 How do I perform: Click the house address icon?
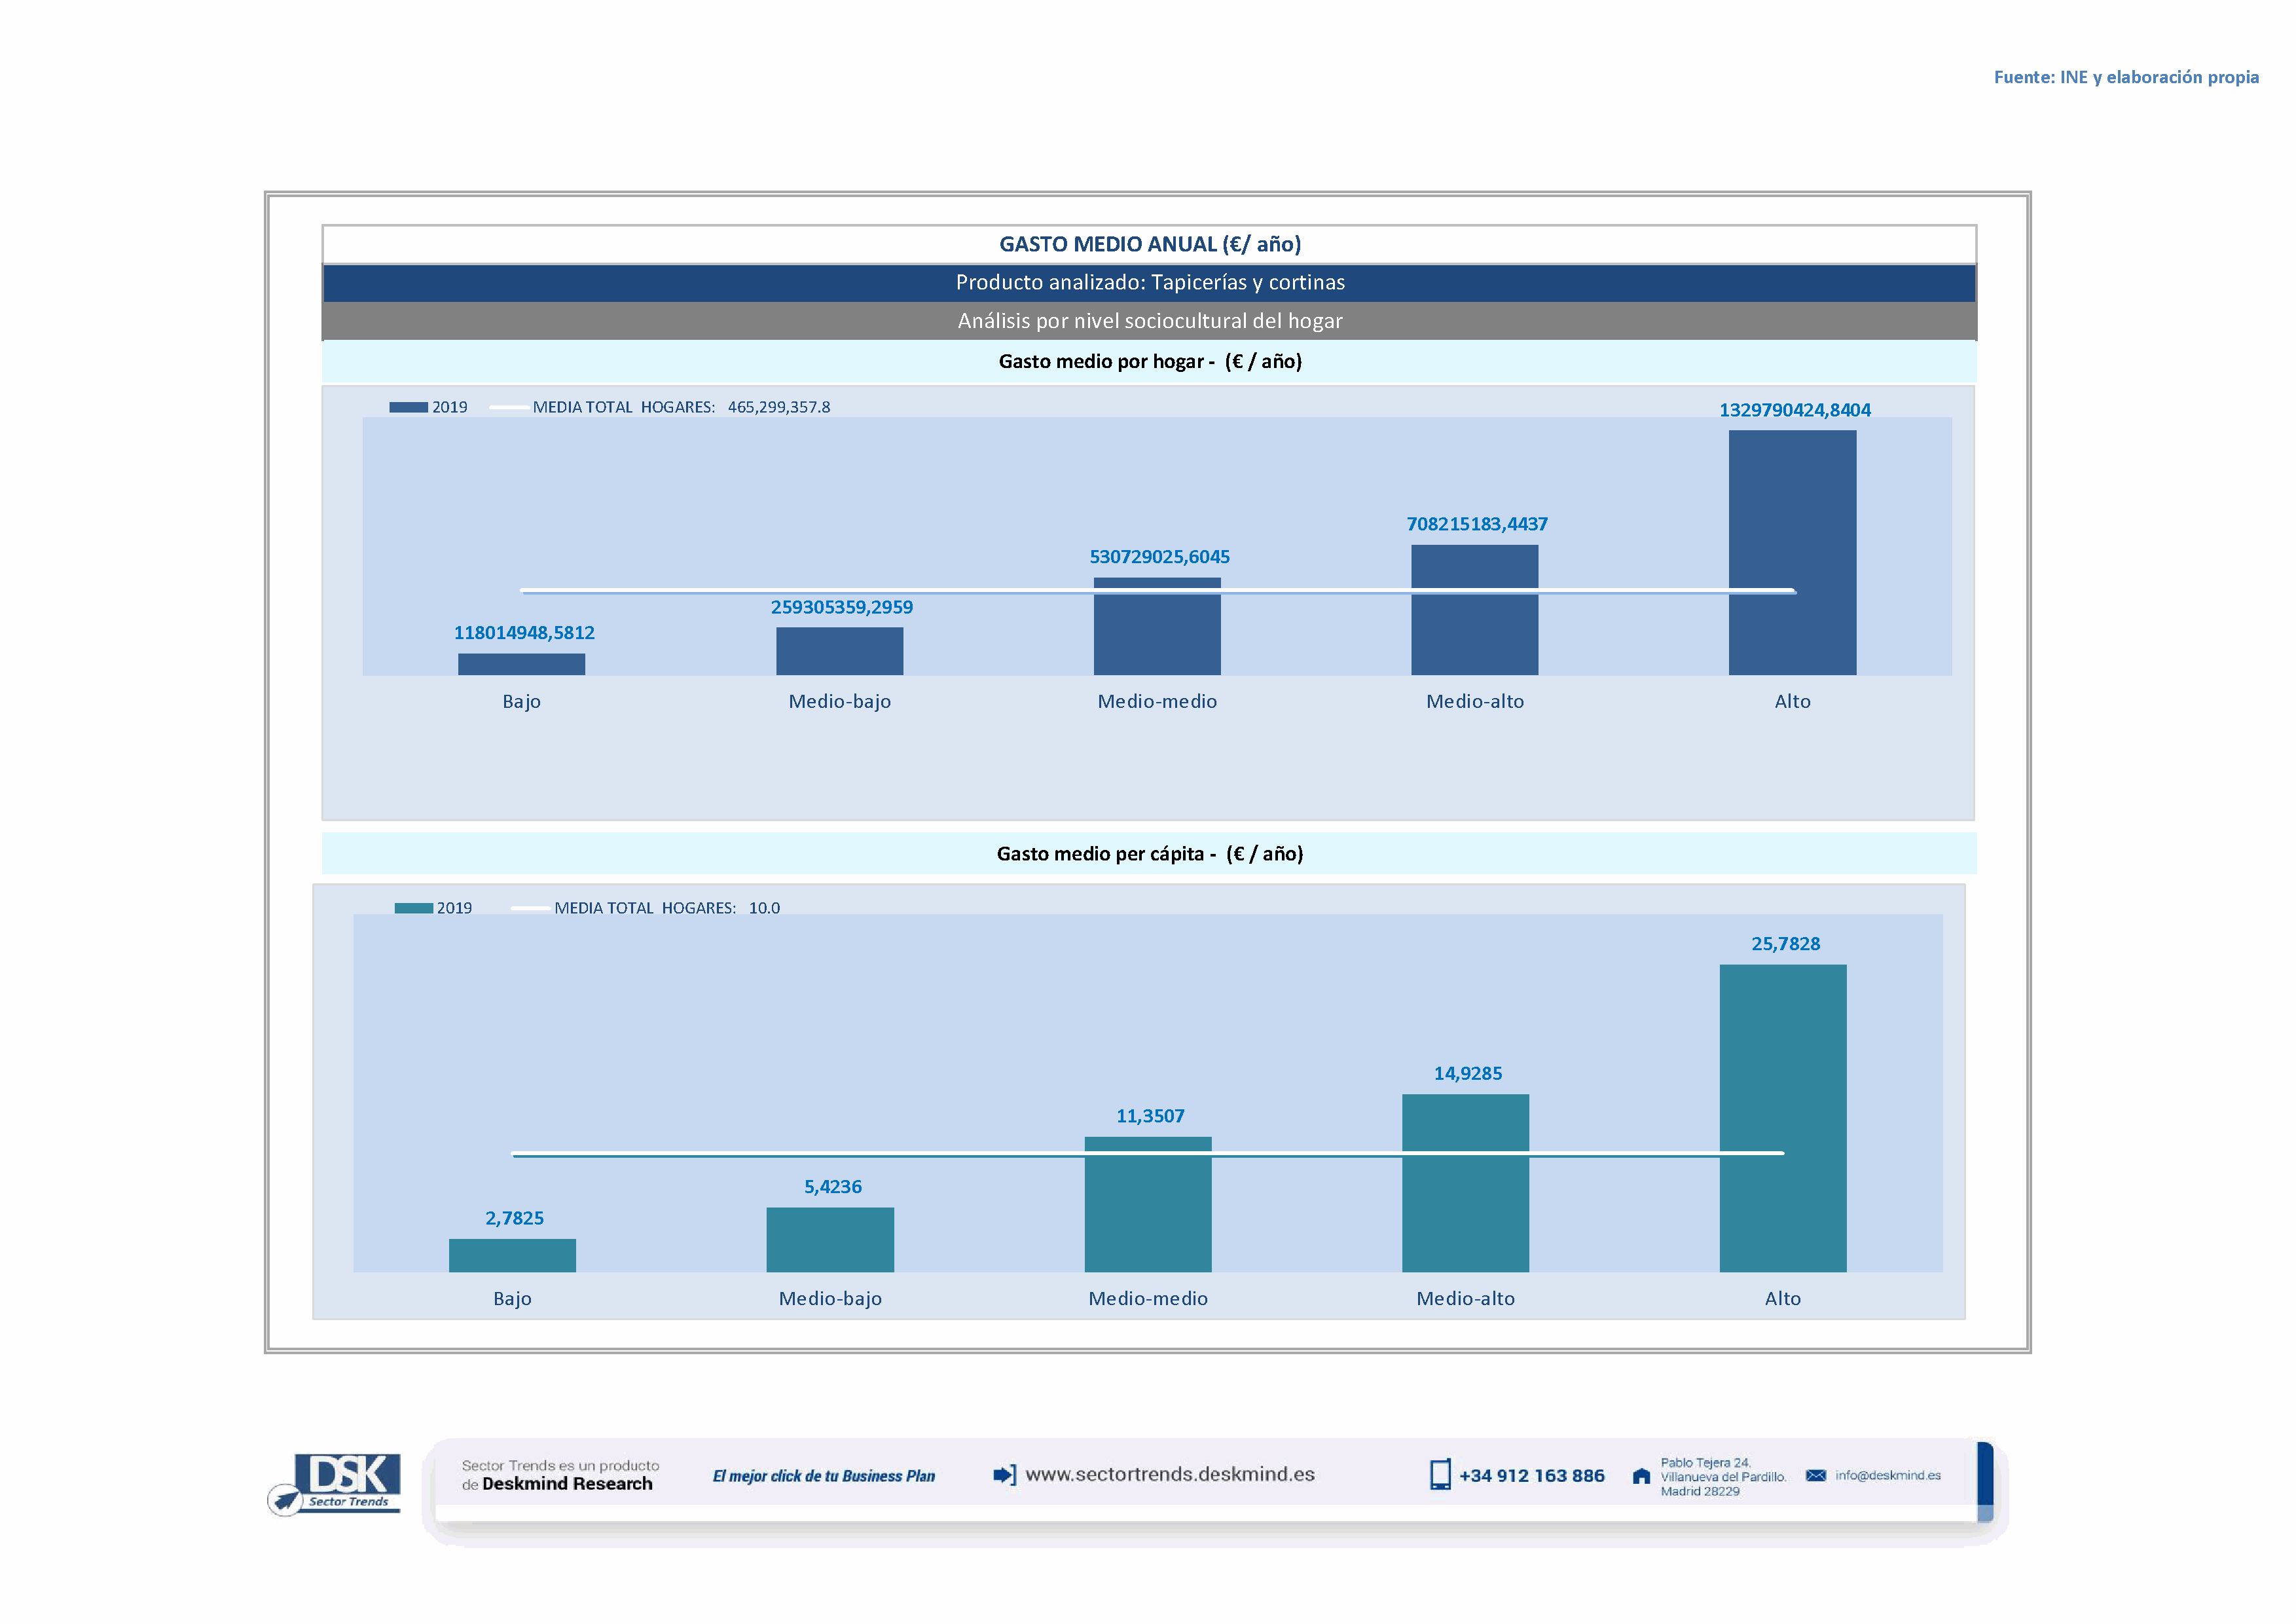(x=1641, y=1476)
